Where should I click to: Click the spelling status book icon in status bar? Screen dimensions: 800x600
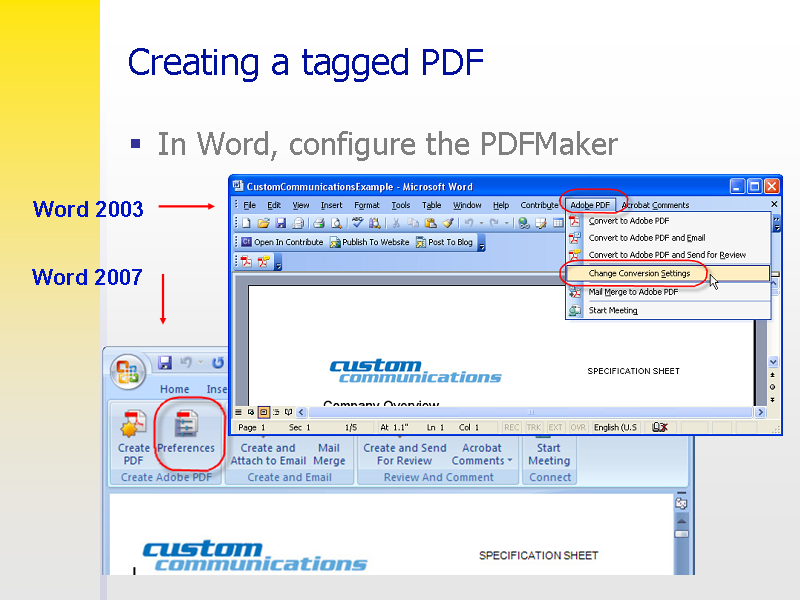(x=660, y=427)
